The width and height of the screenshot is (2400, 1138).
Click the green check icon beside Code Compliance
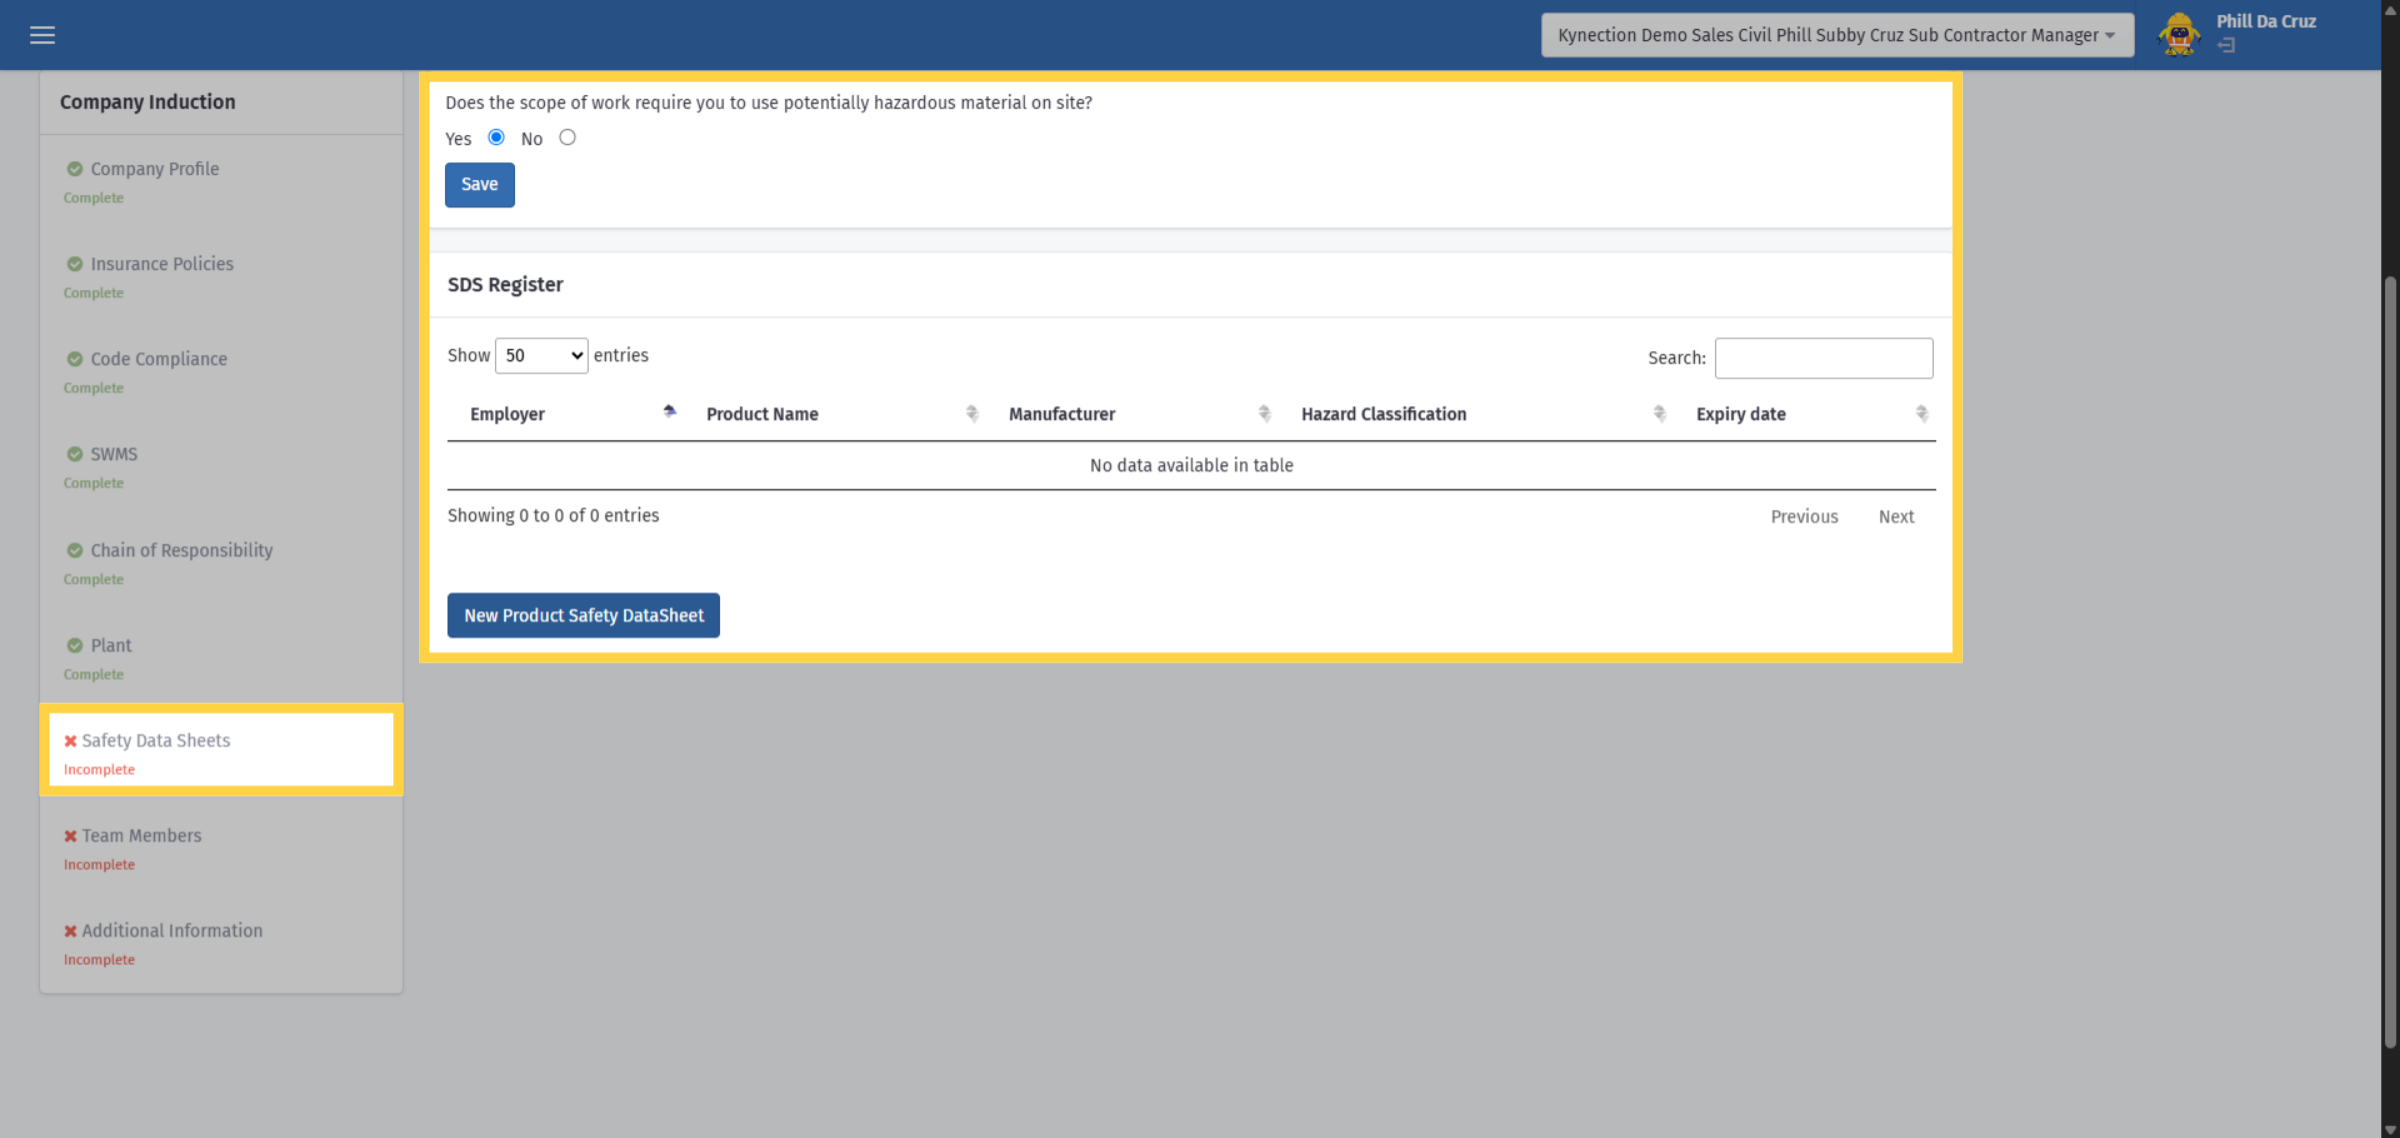74,359
